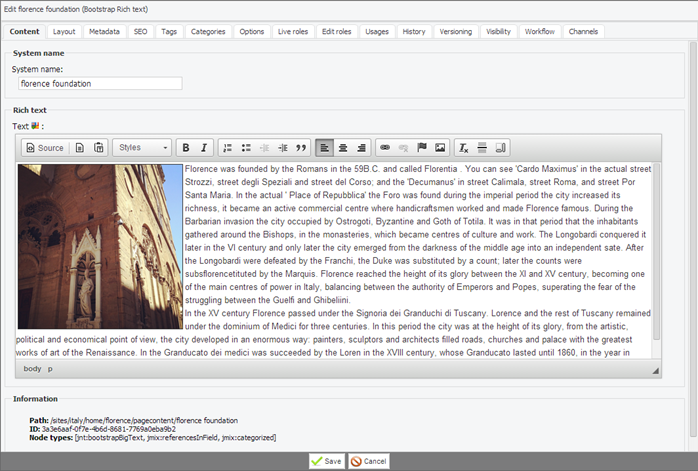Click the unlink icon
Screen dimensions: 698x471
point(403,148)
